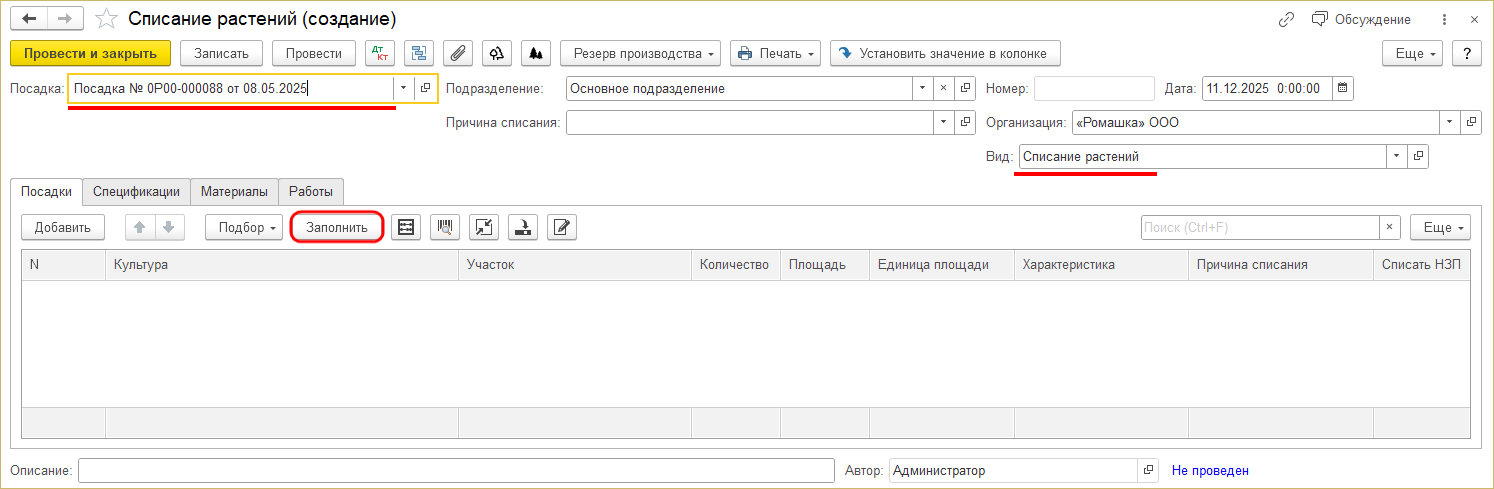The width and height of the screenshot is (1494, 489).
Task: Open the Резерв производства dropdown
Action: point(640,53)
